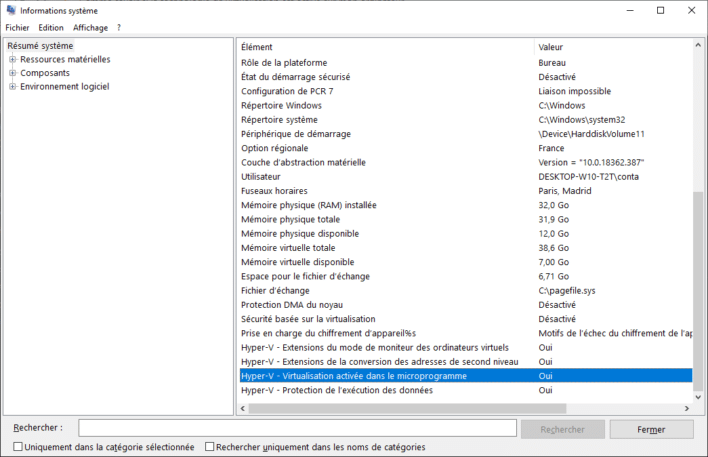Maximize the Informations système window

660,10
